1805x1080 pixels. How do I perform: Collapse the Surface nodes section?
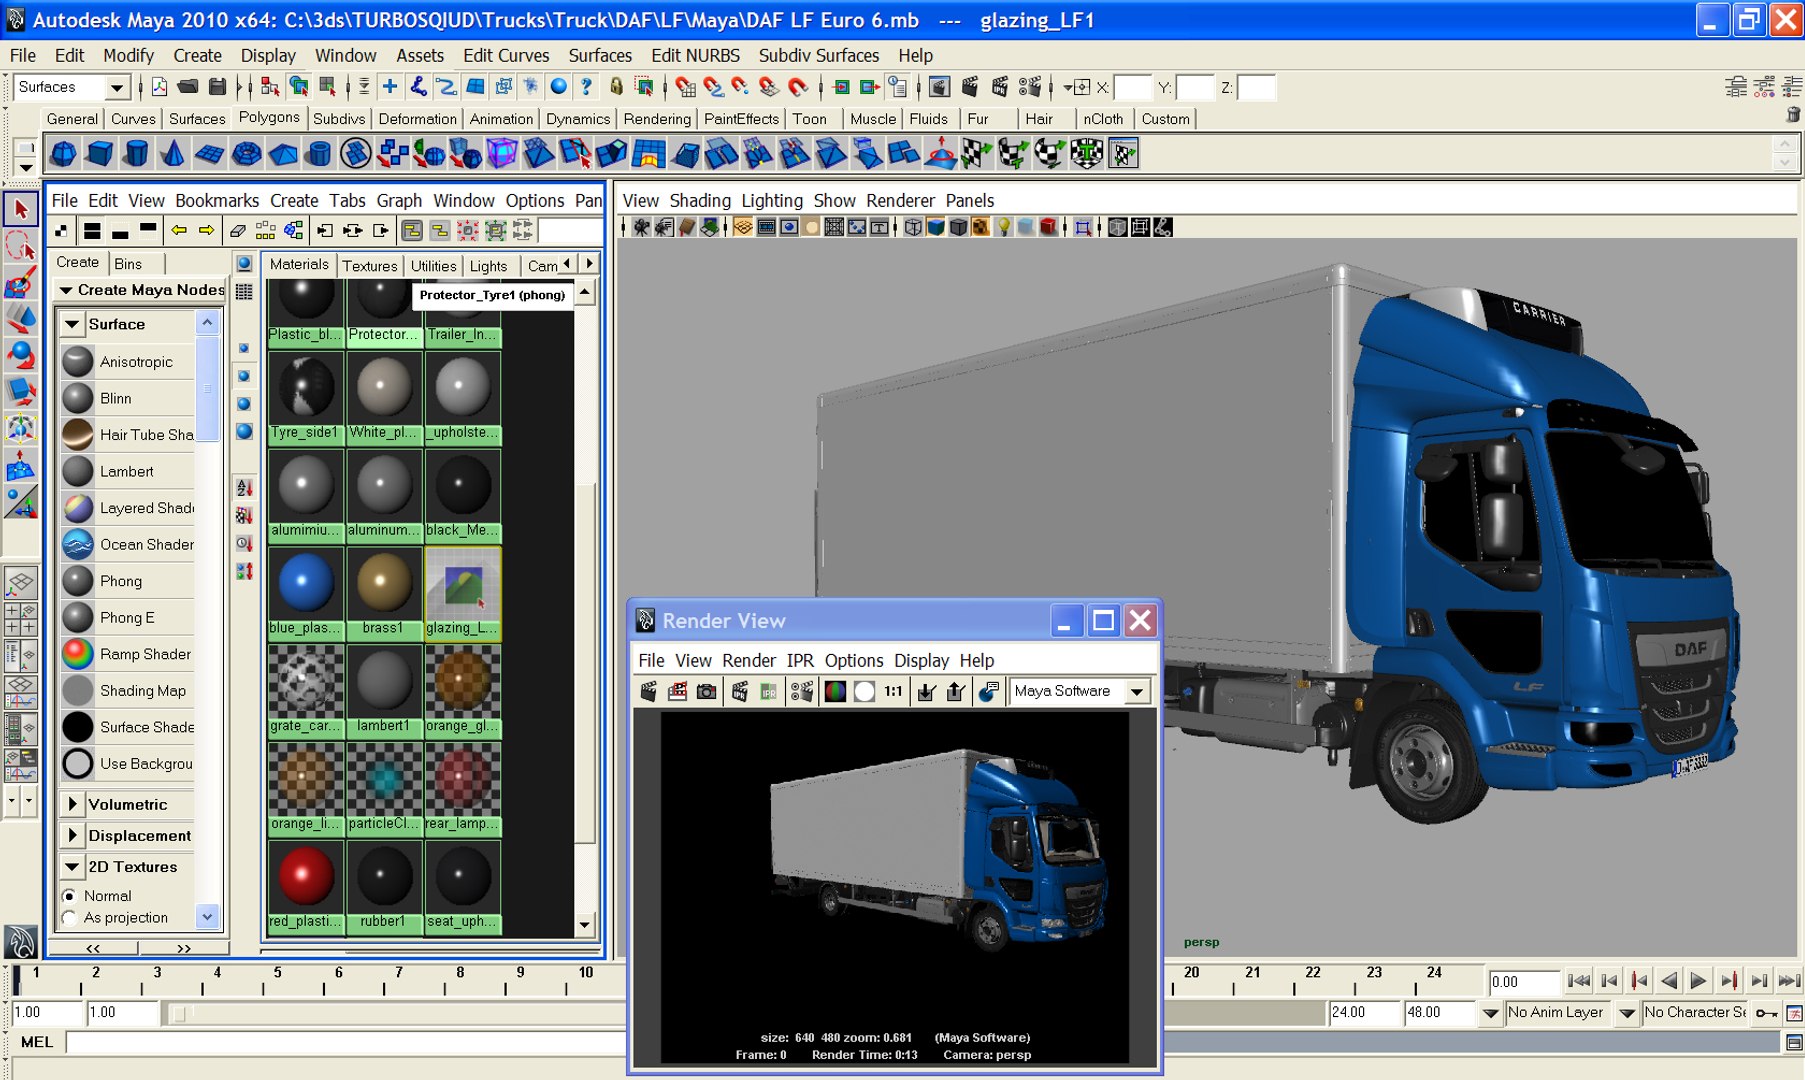[x=72, y=324]
